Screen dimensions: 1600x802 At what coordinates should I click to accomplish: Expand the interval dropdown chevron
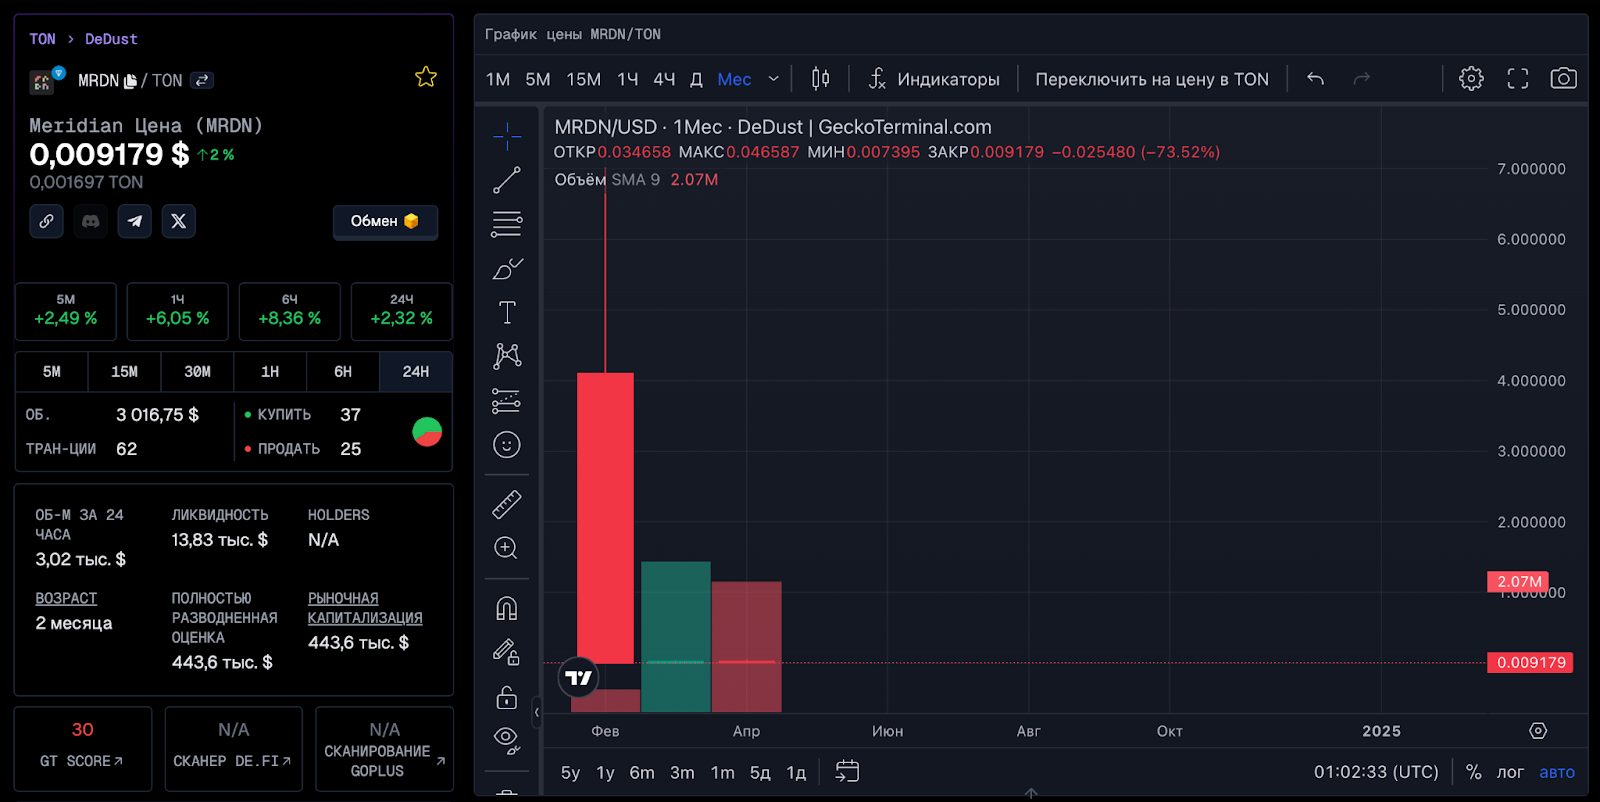773,79
